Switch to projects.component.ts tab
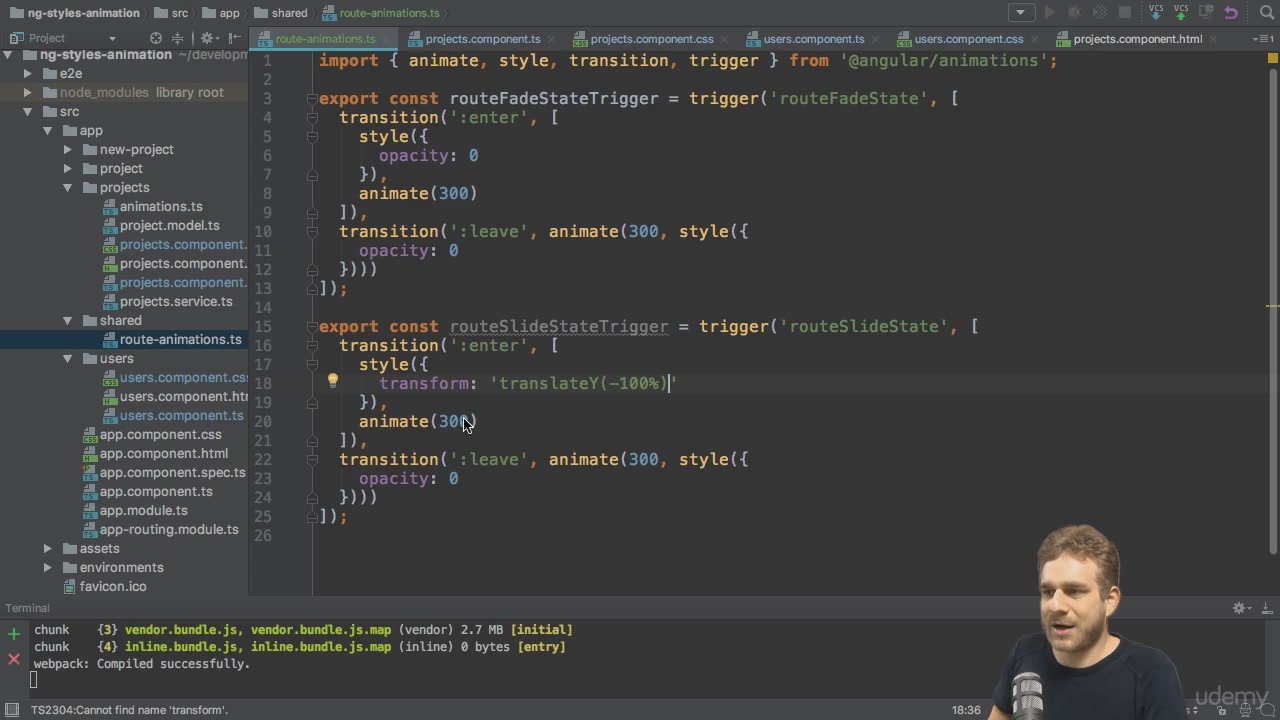 [482, 39]
